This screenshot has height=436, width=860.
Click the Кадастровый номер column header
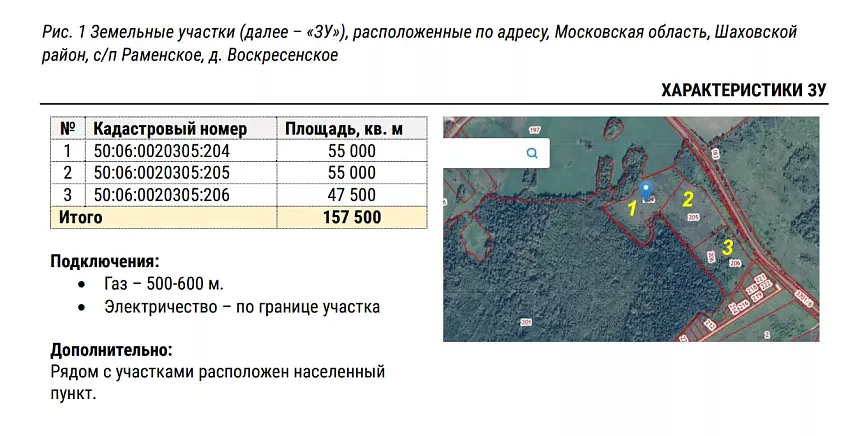[x=170, y=129]
